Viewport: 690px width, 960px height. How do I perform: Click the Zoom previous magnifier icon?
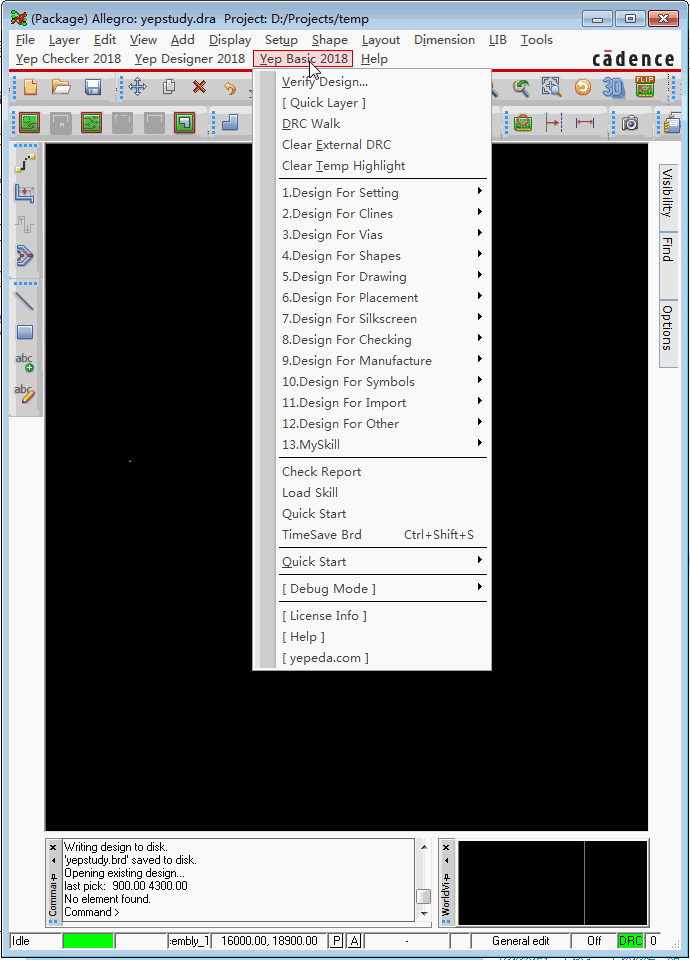pos(521,88)
